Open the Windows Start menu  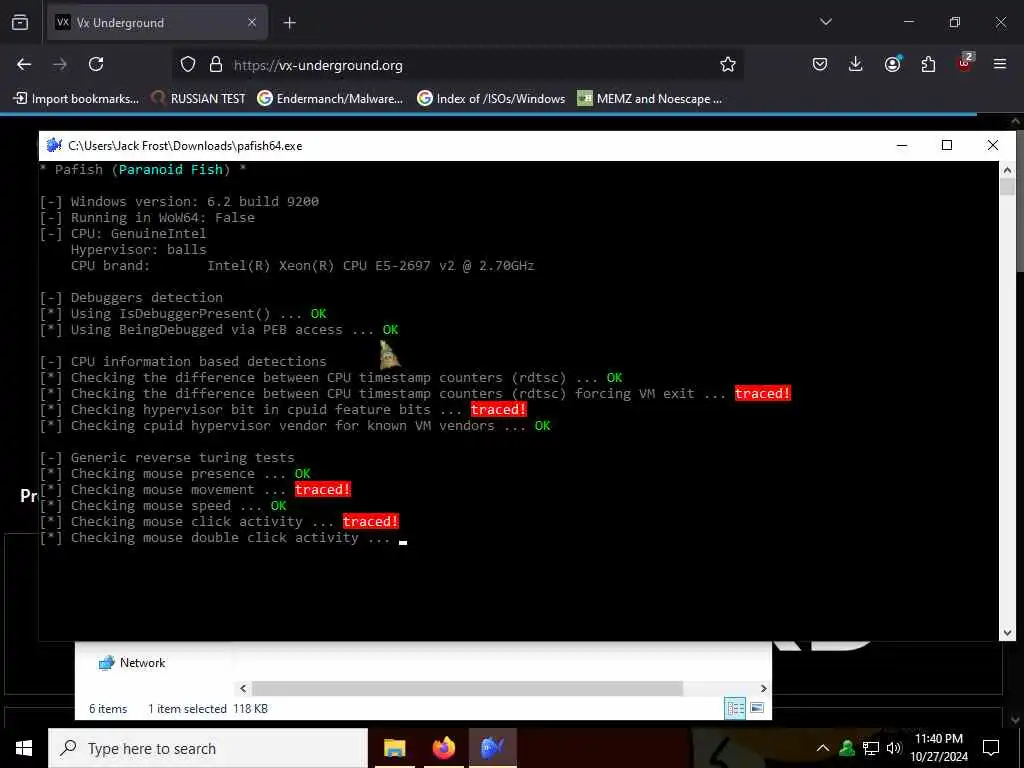click(24, 748)
